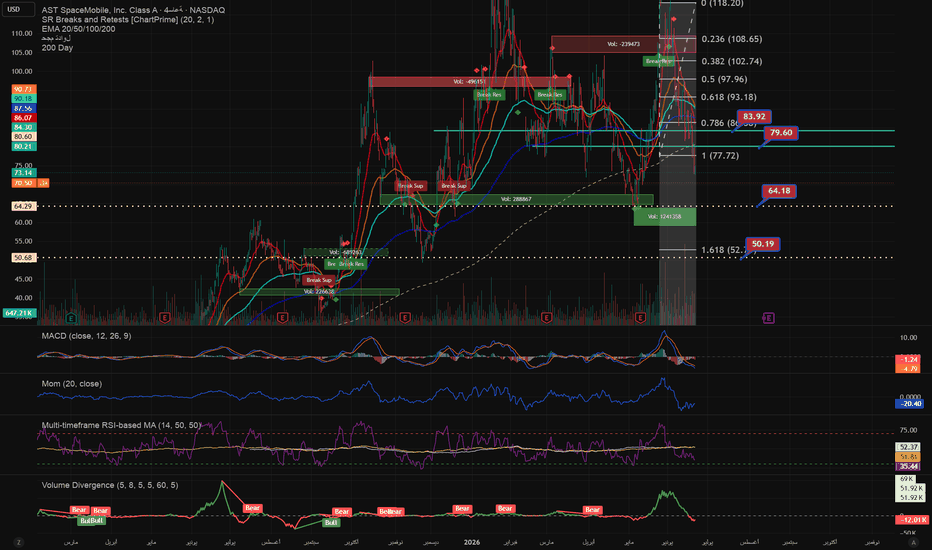The height and width of the screenshot is (550, 932).
Task: Click the 64.18 price callout
Action: [779, 191]
